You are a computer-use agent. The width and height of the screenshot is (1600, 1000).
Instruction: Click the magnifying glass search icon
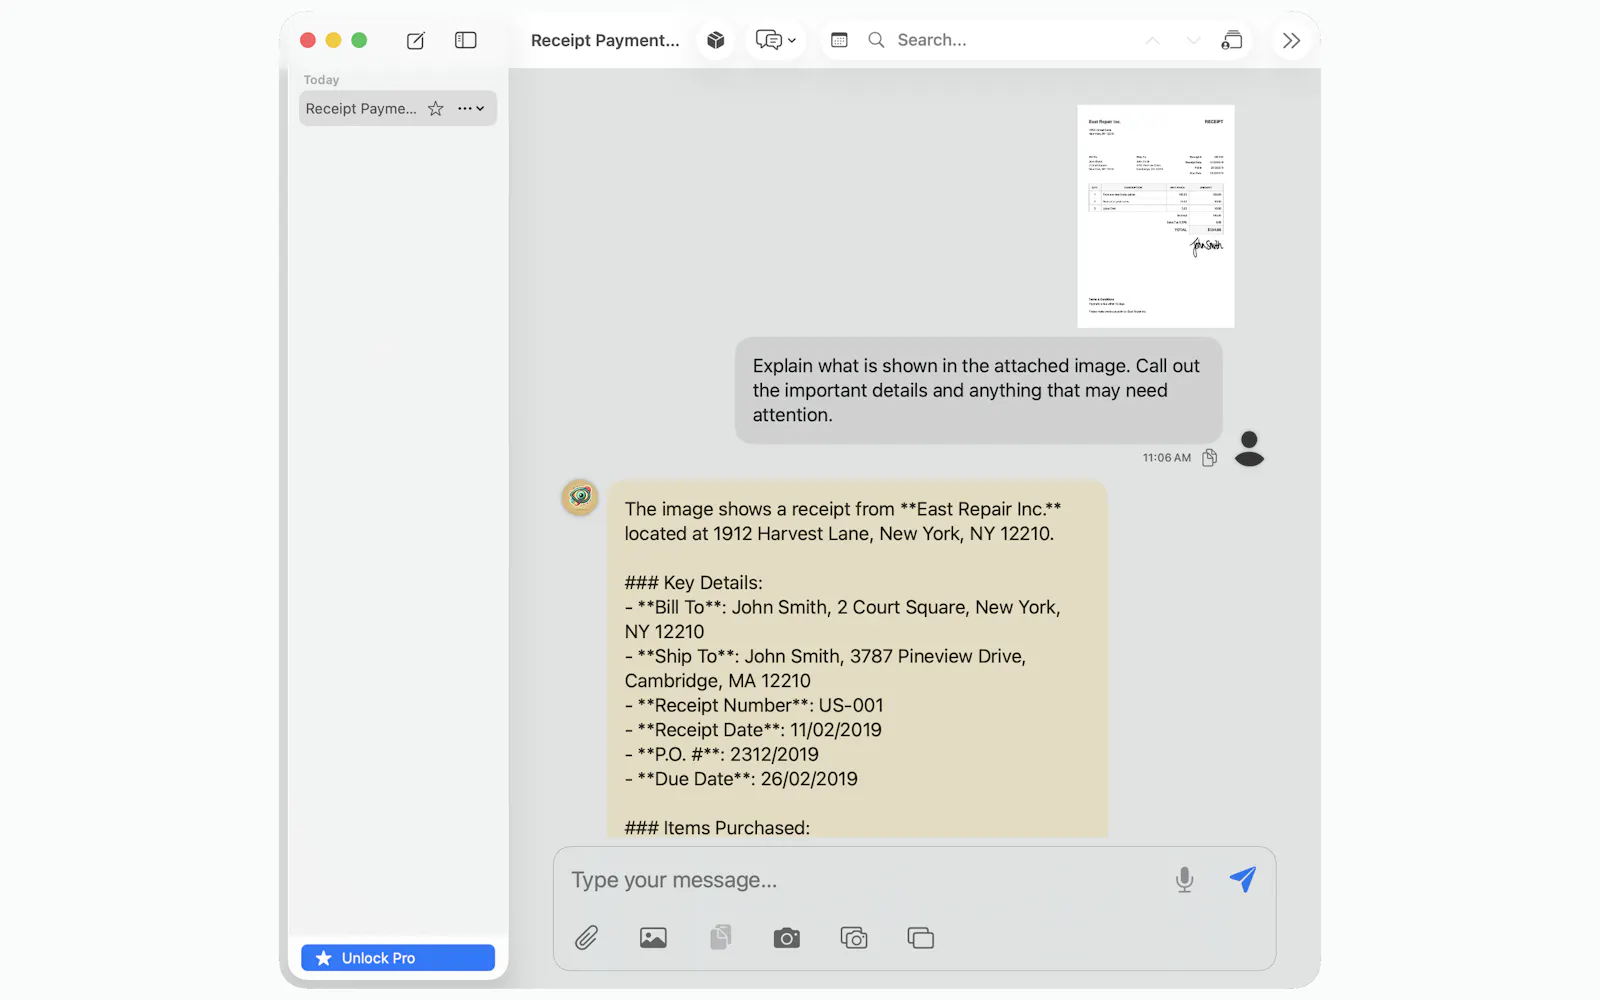coord(876,41)
